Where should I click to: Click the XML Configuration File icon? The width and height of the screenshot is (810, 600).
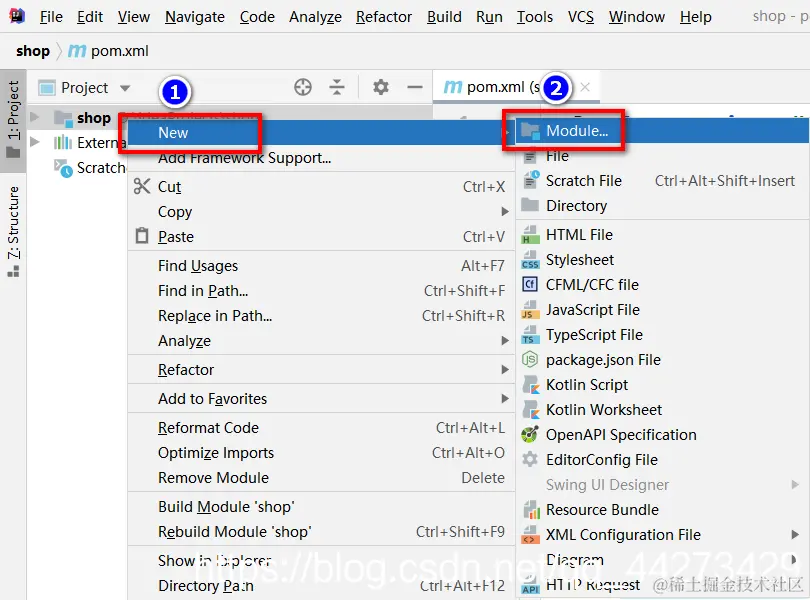530,534
